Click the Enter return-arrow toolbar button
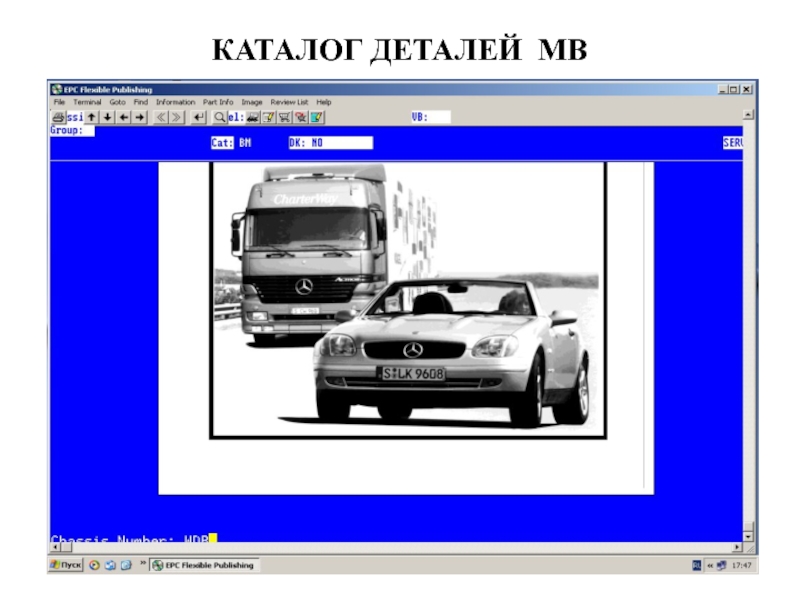The height and width of the screenshot is (600, 800). [198, 117]
